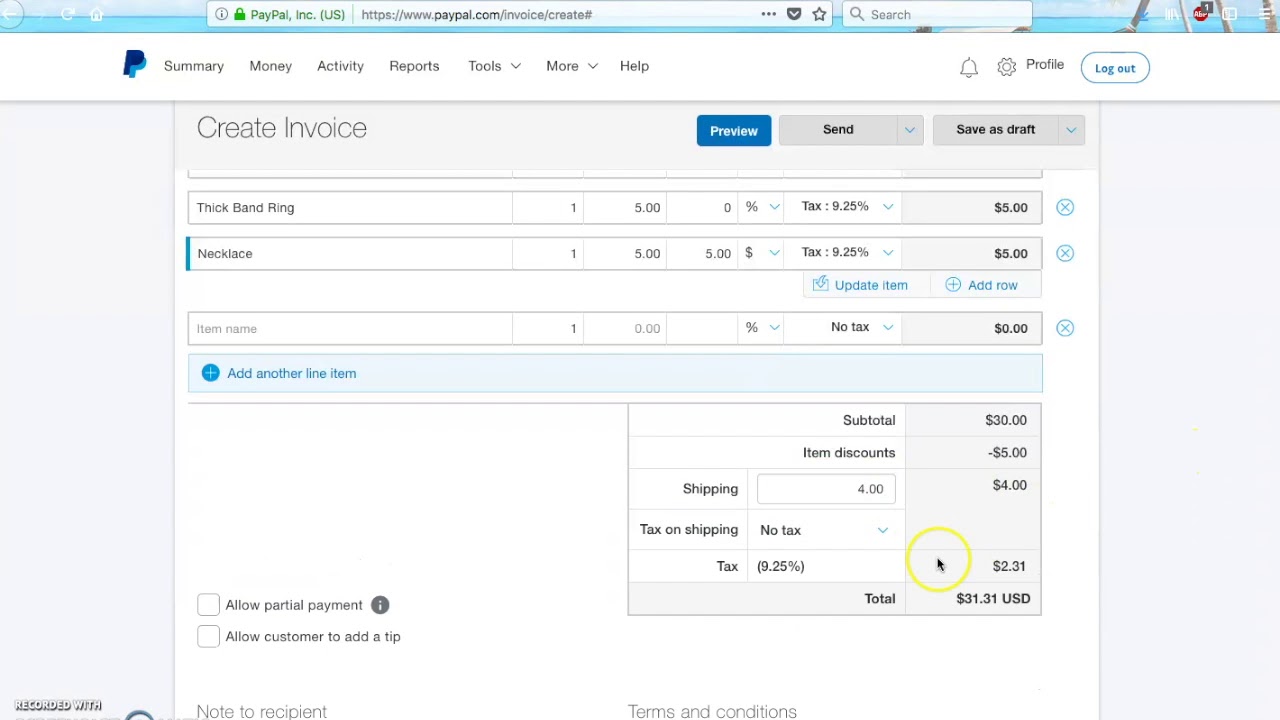Enable Allow customer to add a tip
The width and height of the screenshot is (1280, 720).
tap(208, 637)
